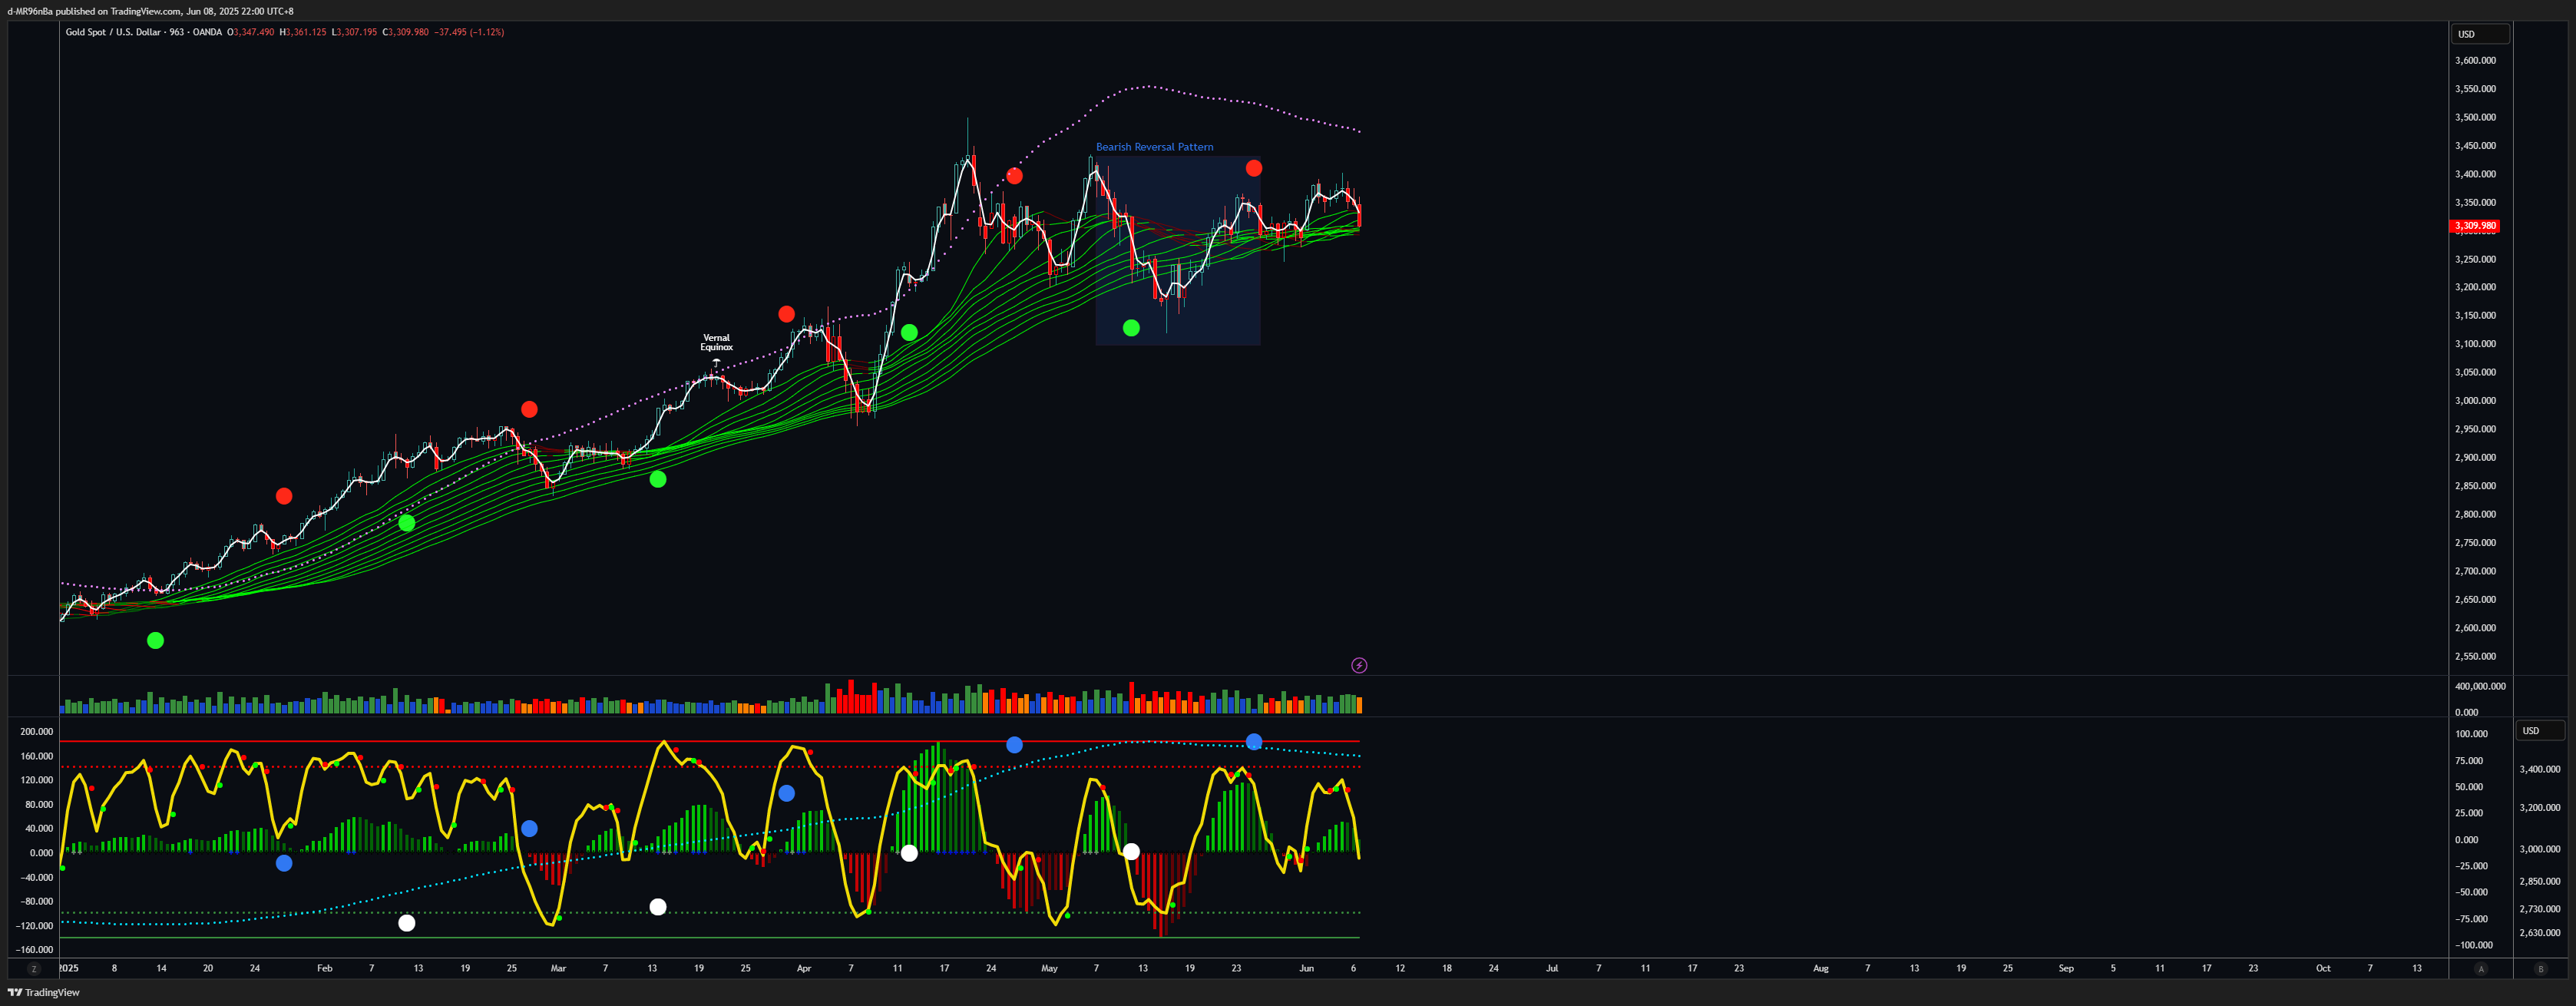Click the 2,550.000 price axis label

click(2475, 657)
